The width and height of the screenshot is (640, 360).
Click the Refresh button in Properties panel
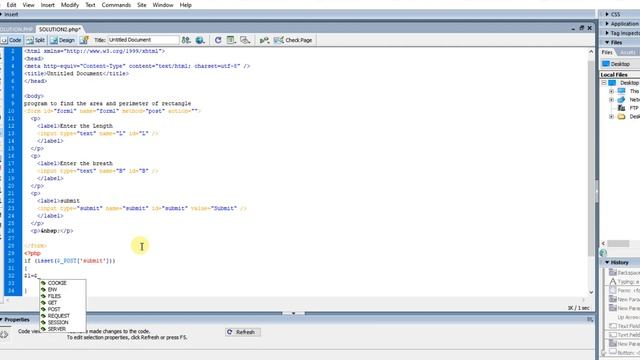pyautogui.click(x=242, y=332)
